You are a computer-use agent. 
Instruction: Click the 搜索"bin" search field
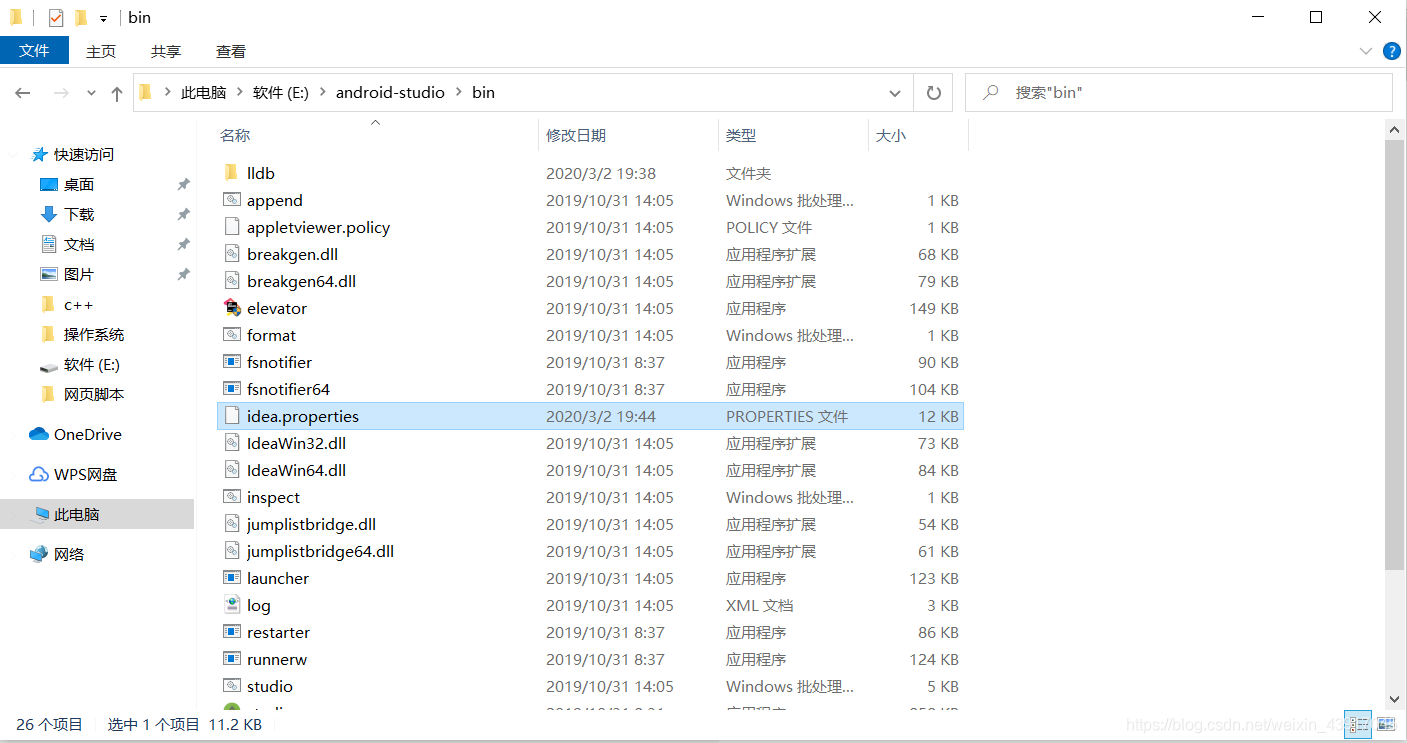(1178, 93)
